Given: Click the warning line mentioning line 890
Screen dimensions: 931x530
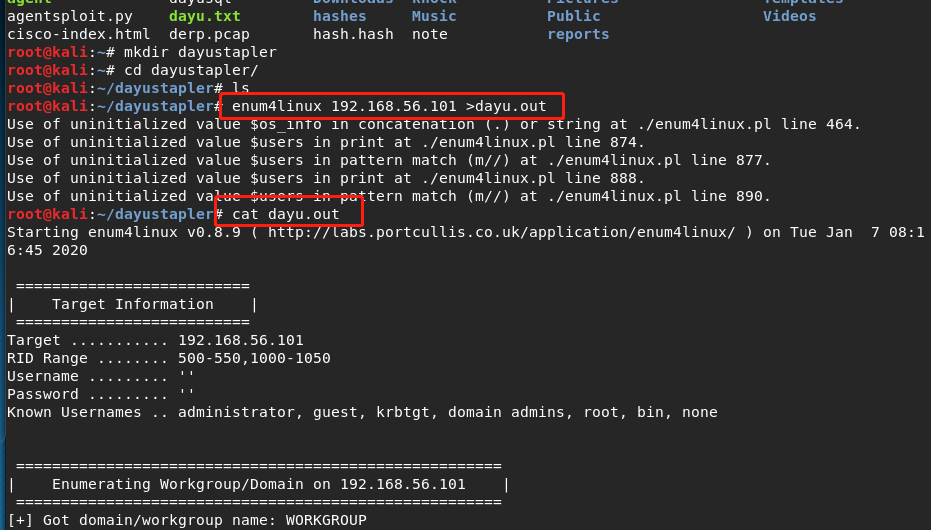Looking at the screenshot, I should (389, 196).
